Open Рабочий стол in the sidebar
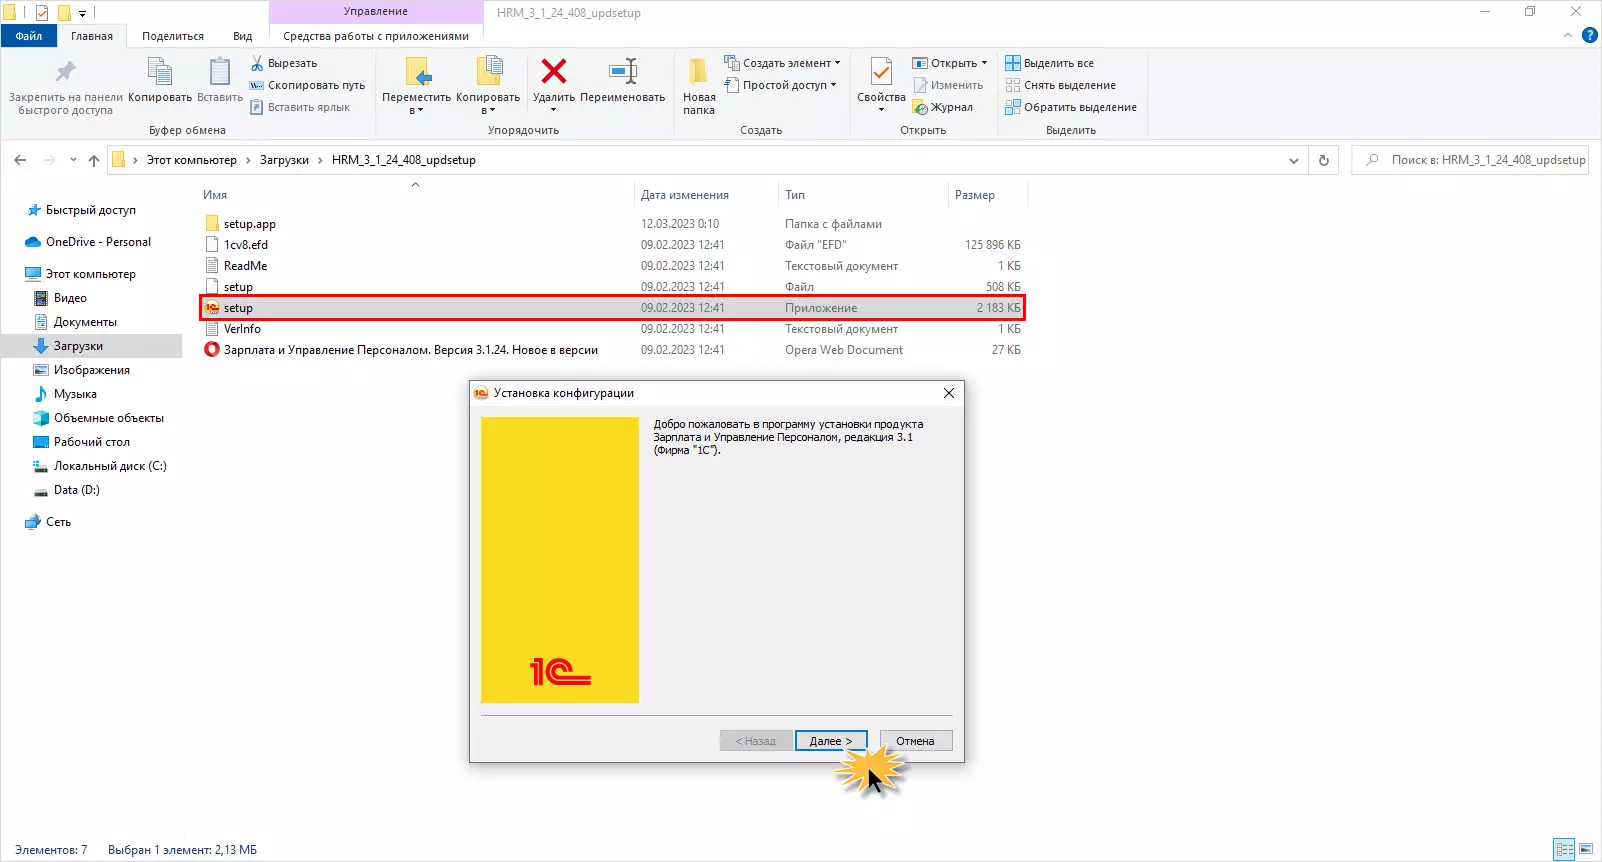Image resolution: width=1602 pixels, height=862 pixels. point(92,442)
